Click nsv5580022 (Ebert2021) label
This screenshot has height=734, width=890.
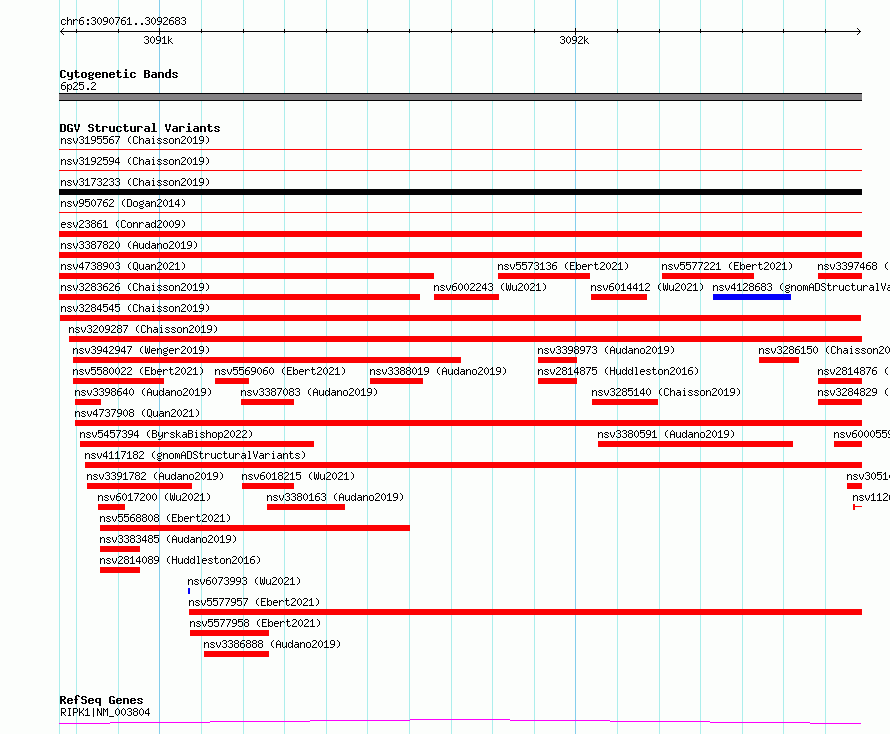coord(138,371)
